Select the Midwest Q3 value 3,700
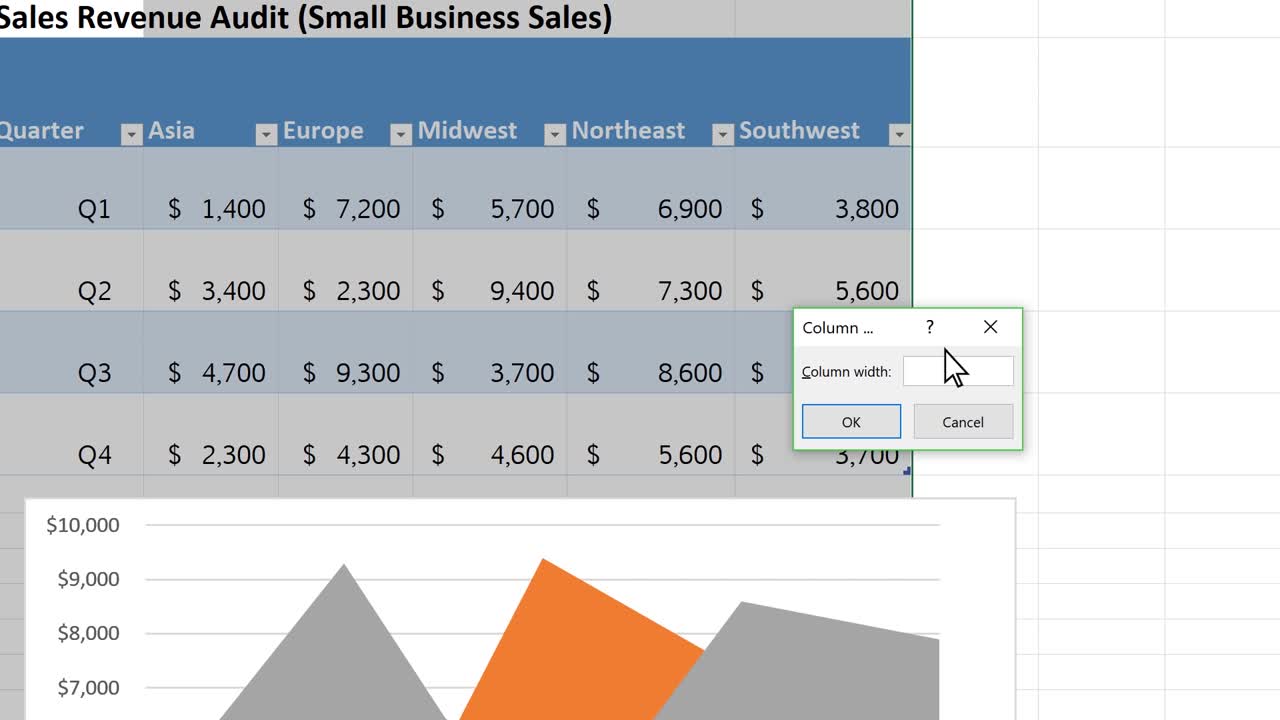Viewport: 1280px width, 720px height. (490, 353)
